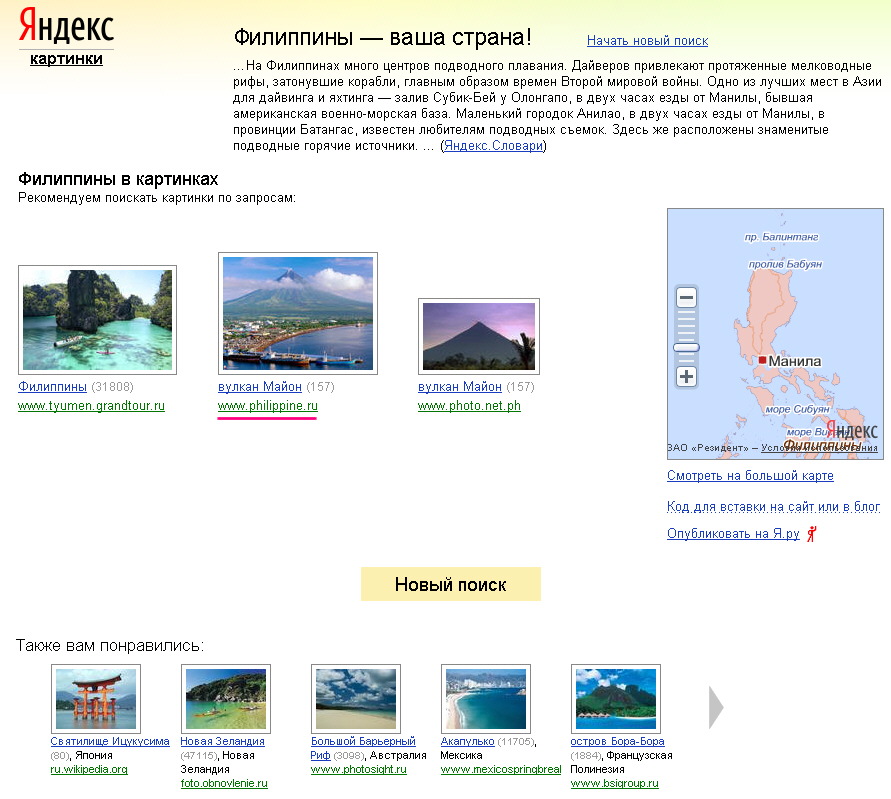
Task: Open the Начать новый поиск link
Action: 647,41
